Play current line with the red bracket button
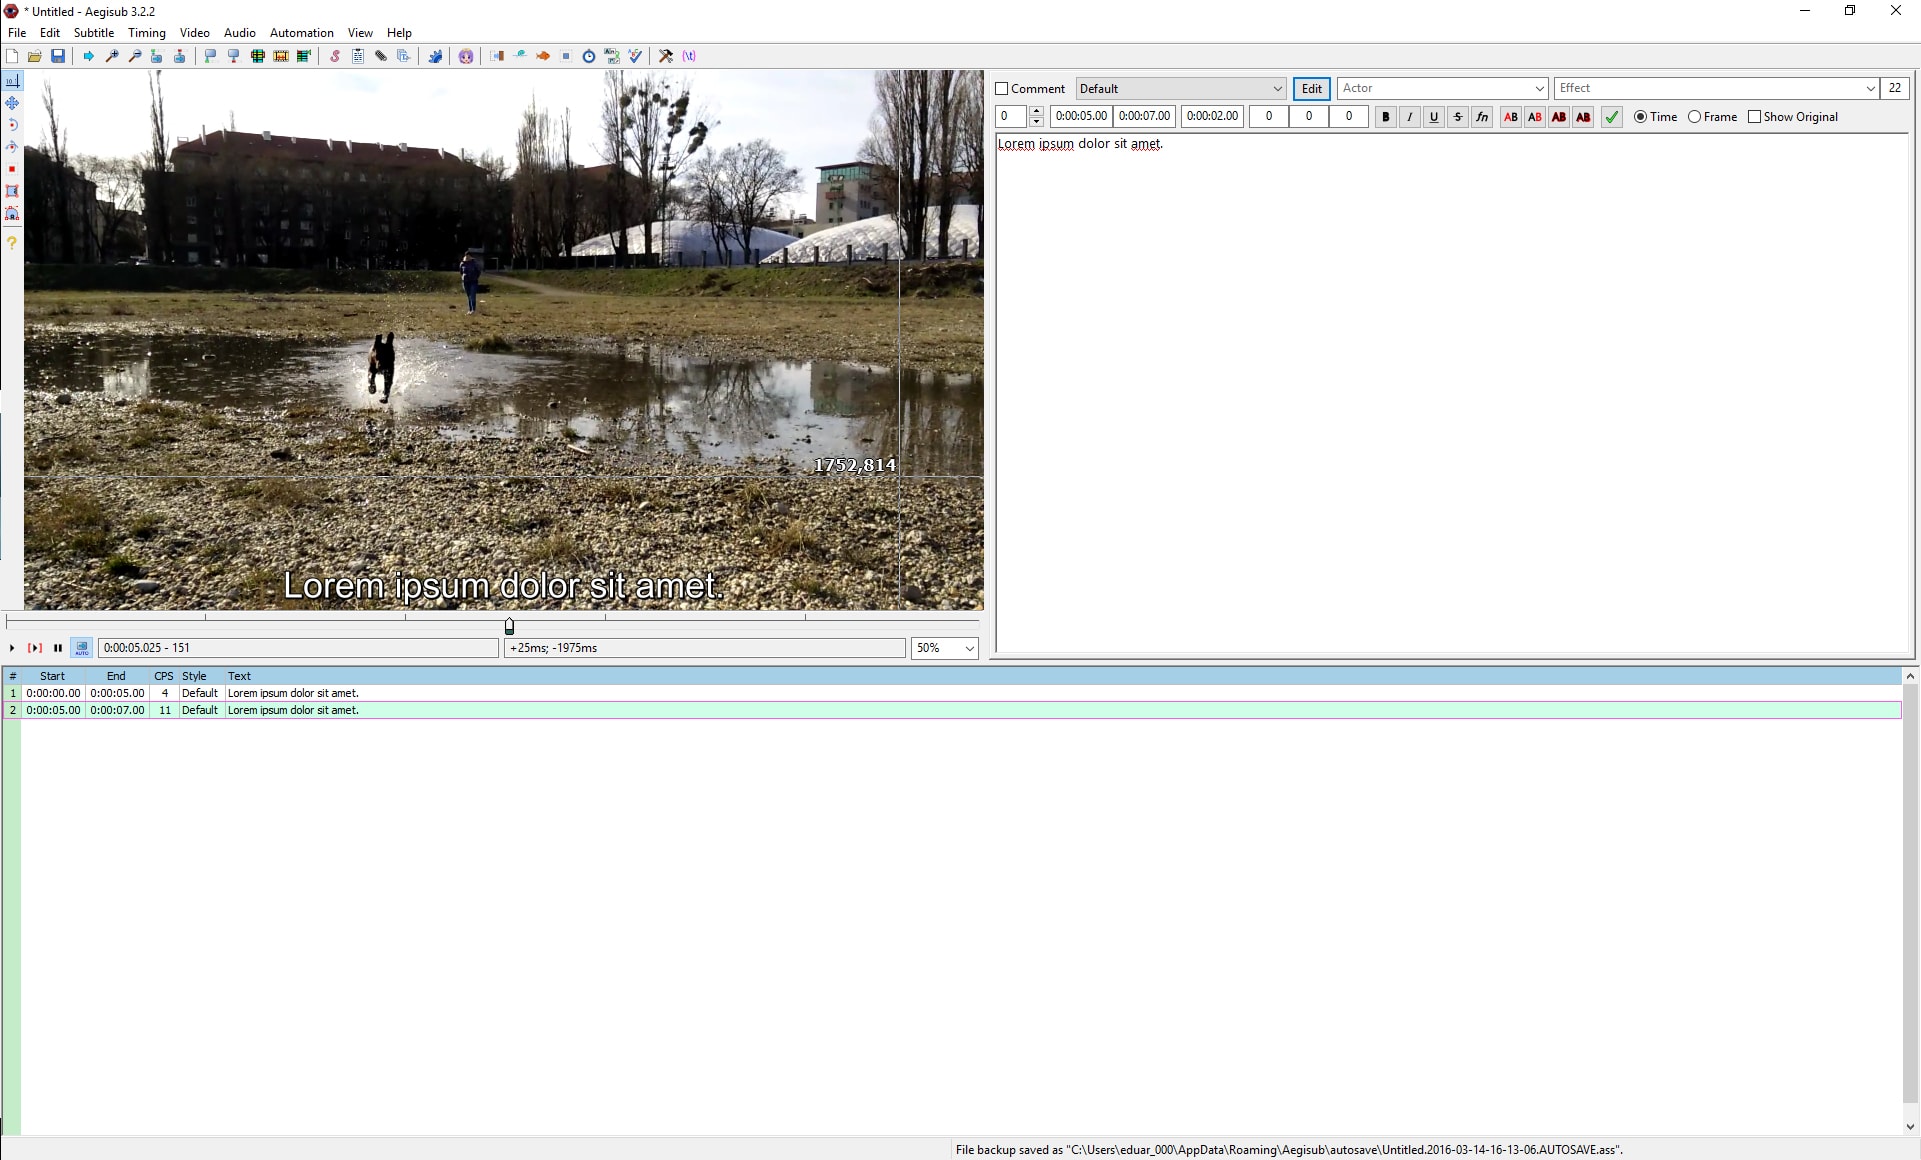Screen dimensions: 1921x1160 (x=35, y=648)
